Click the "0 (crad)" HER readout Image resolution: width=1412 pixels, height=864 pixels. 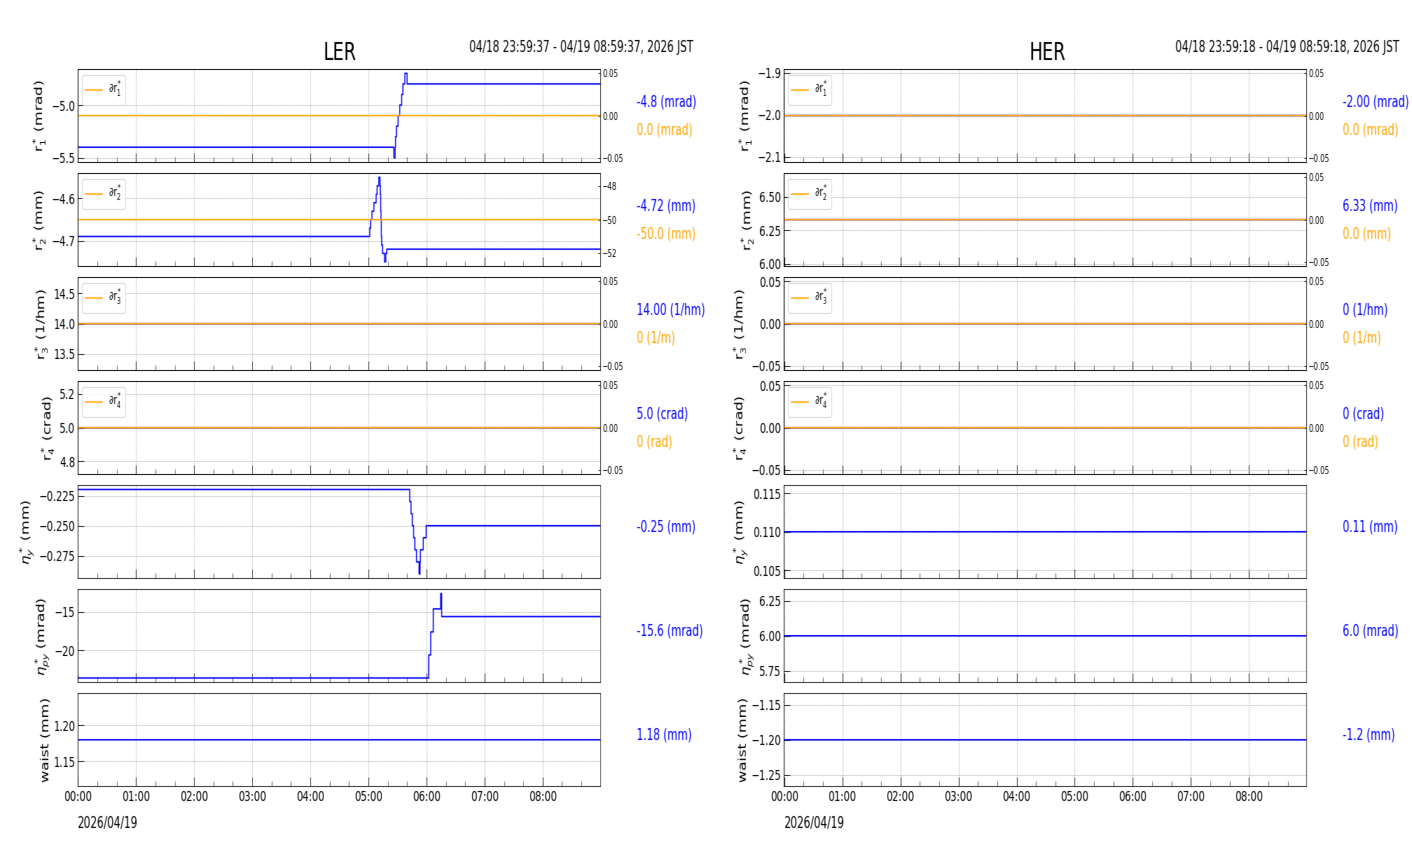point(1363,414)
